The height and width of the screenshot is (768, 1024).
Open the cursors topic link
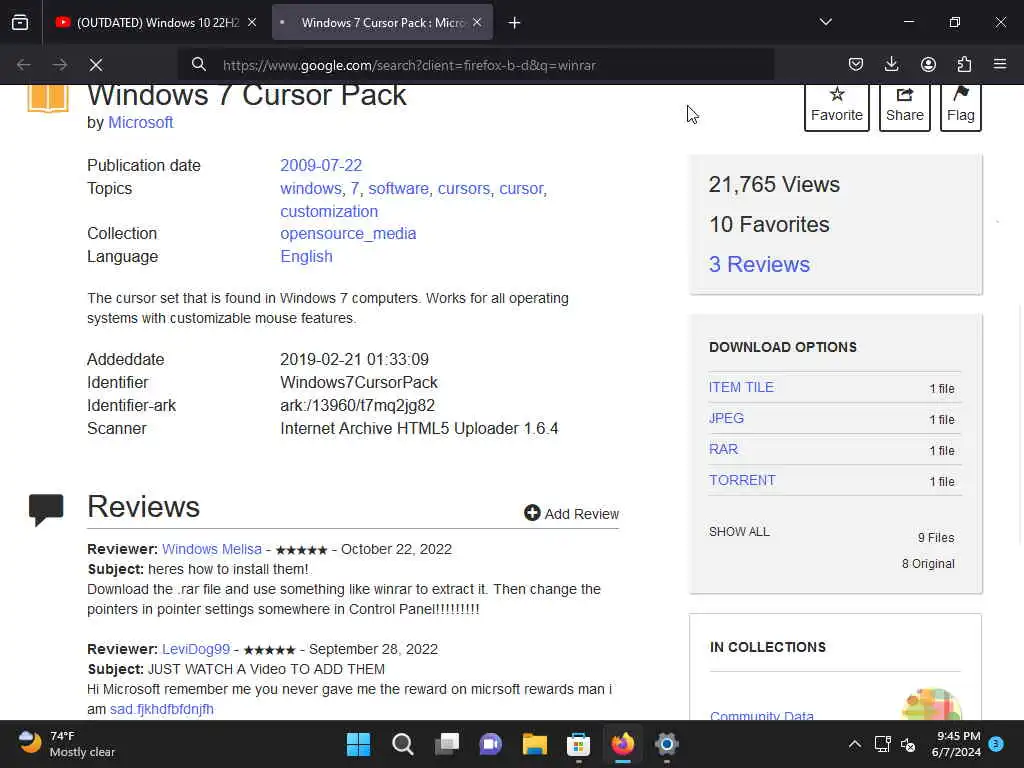tap(464, 189)
